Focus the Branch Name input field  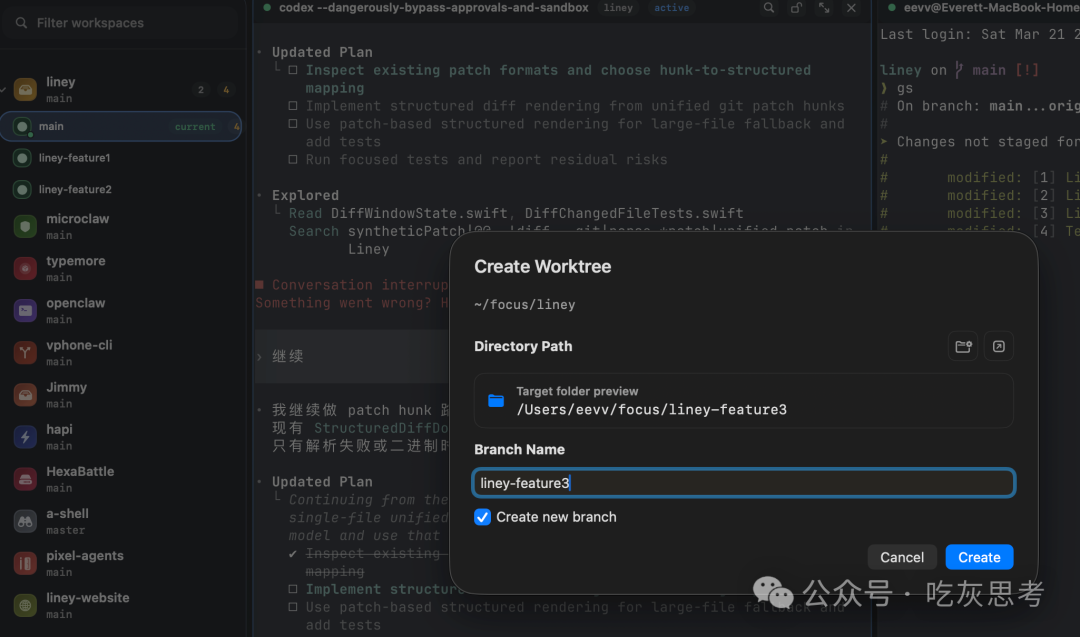[x=744, y=483]
